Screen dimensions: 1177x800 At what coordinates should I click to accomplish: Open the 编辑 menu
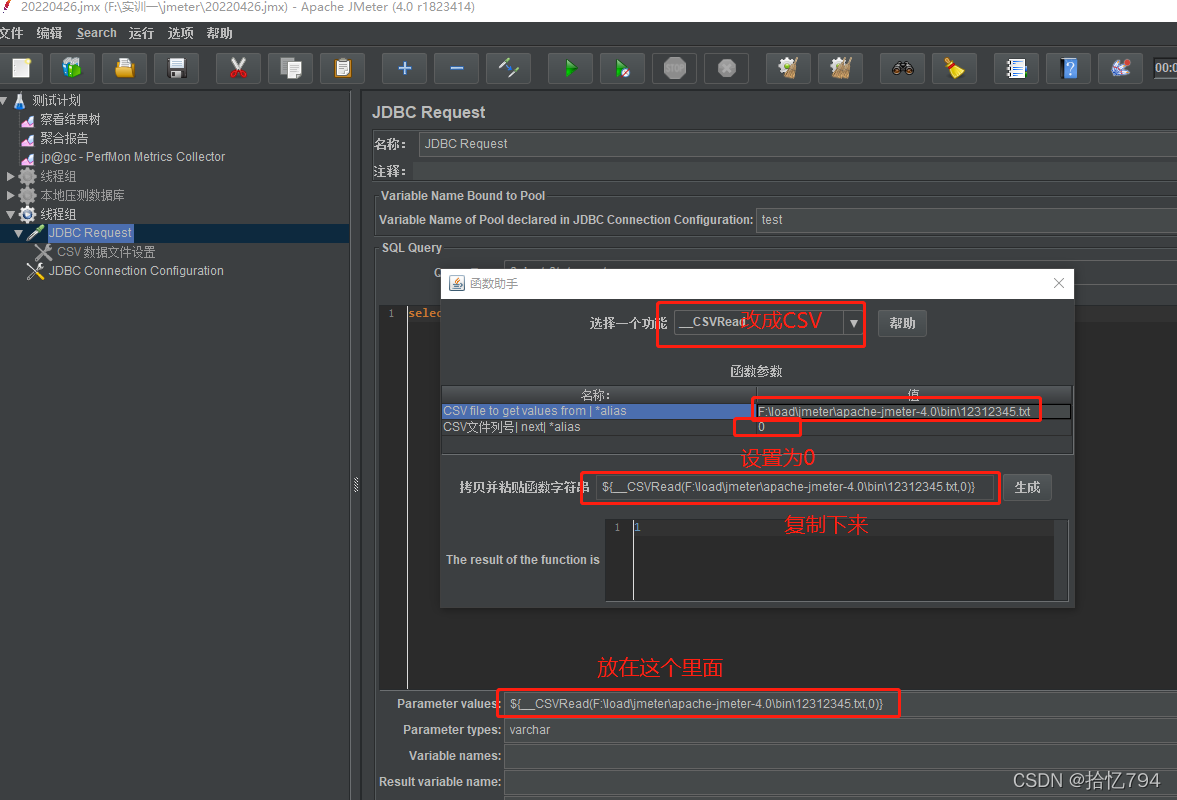tap(50, 33)
